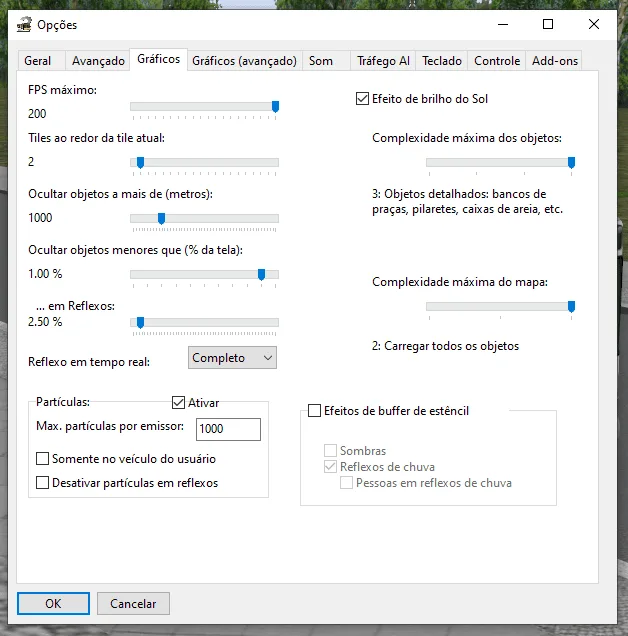Viewport: 628px width, 636px height.
Task: Check Somente no veículo do usuário
Action: (x=43, y=459)
